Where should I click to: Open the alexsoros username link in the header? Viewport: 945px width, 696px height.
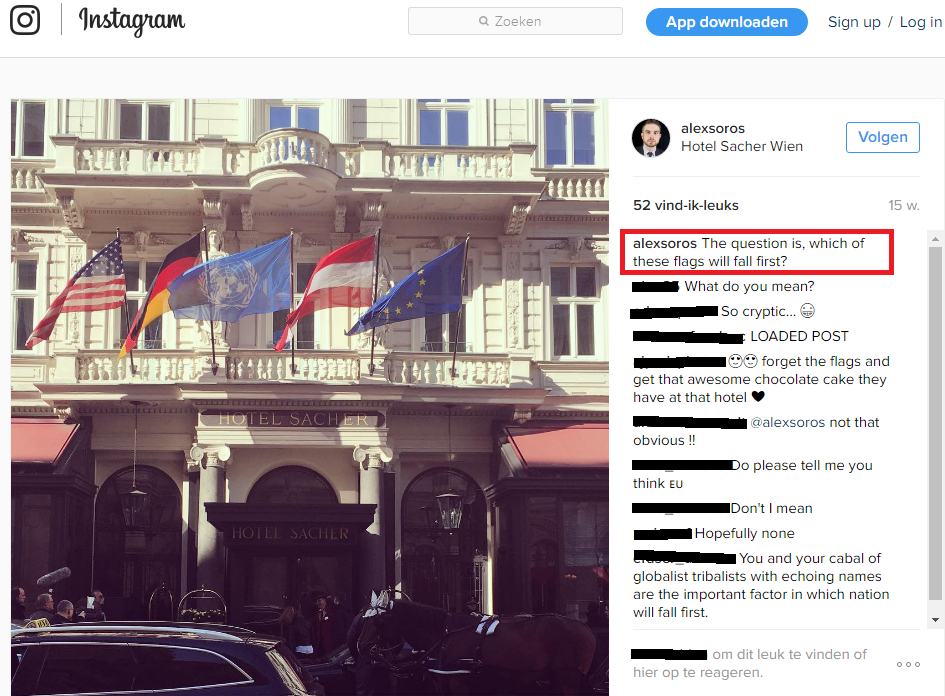click(x=712, y=128)
